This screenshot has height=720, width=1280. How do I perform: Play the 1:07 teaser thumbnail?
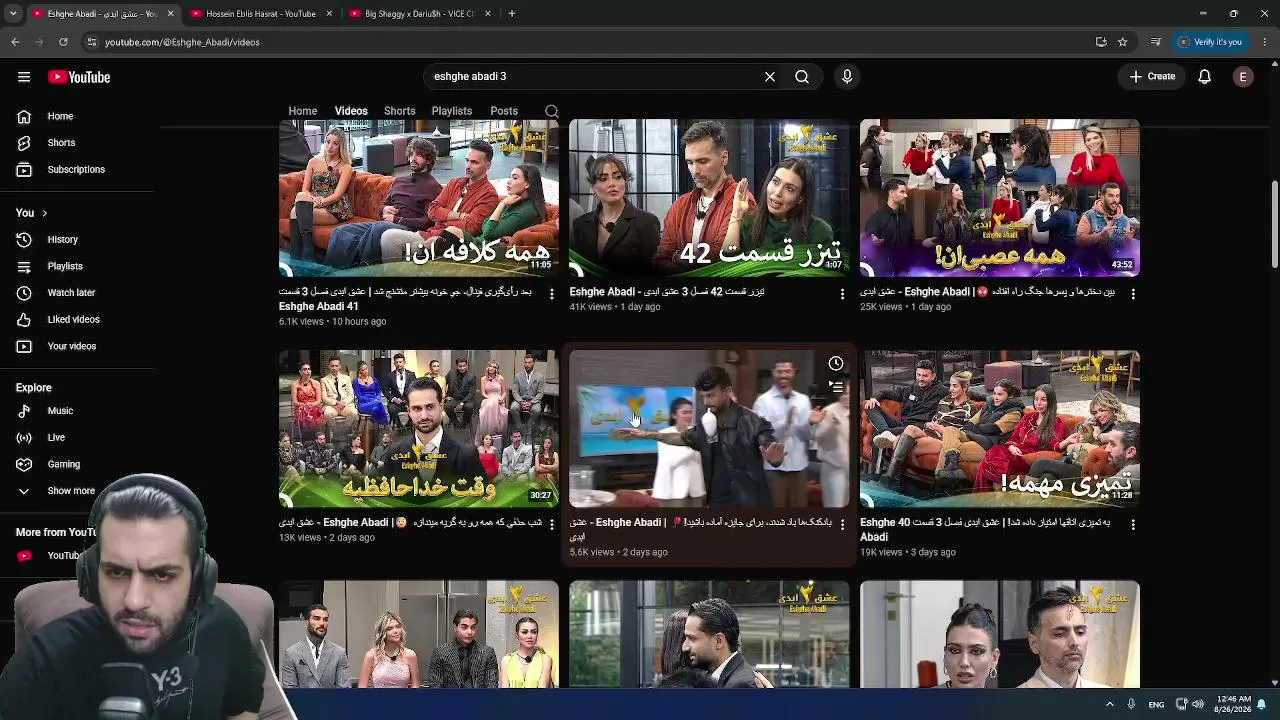pyautogui.click(x=709, y=198)
